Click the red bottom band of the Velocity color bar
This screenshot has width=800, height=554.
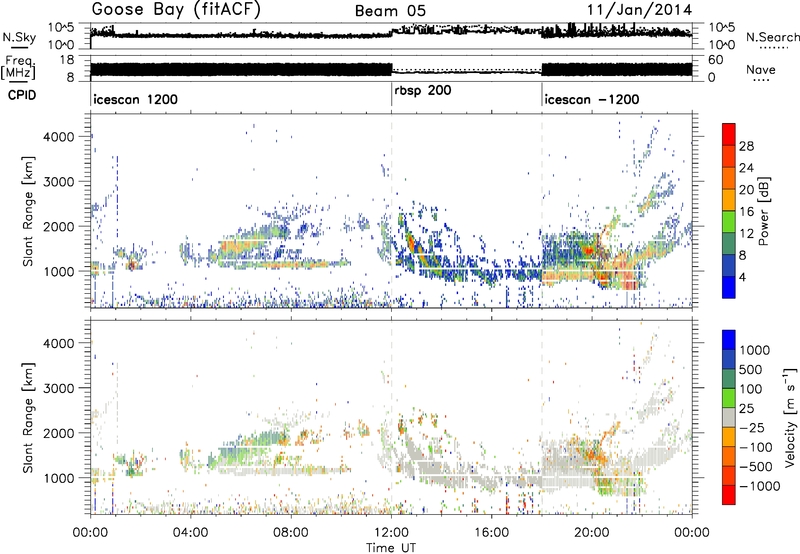tap(729, 494)
